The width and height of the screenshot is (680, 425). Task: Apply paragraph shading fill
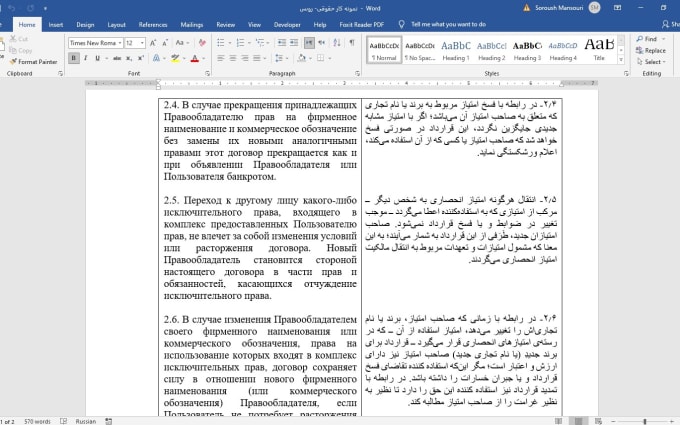[301, 58]
